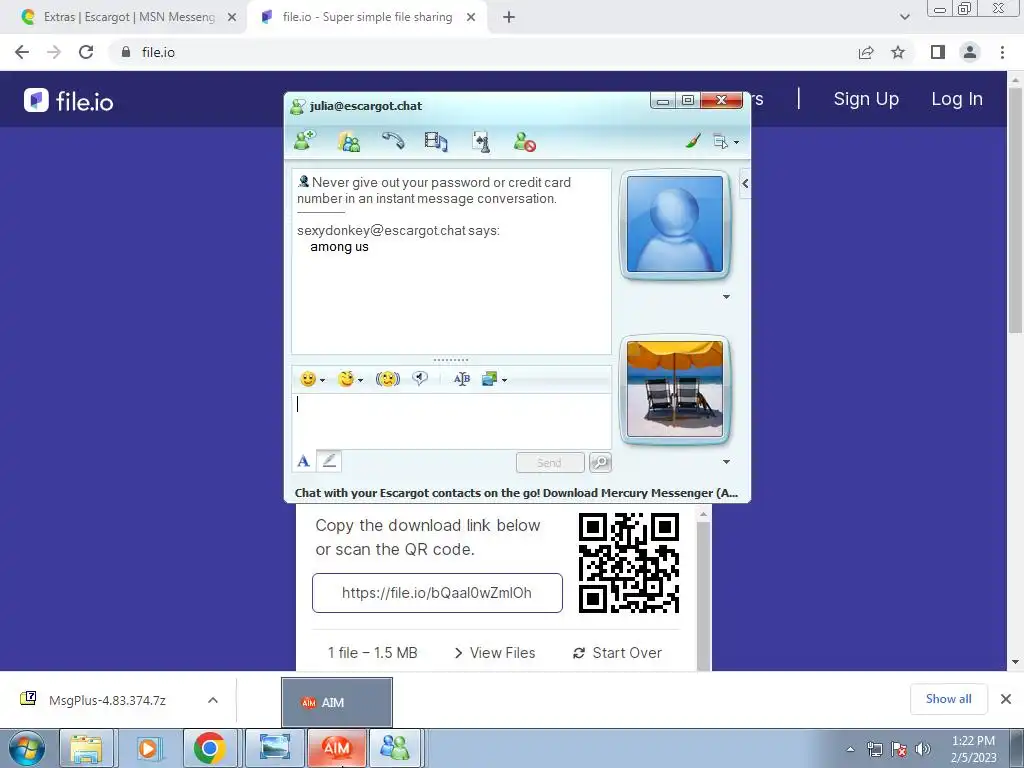This screenshot has width=1024, height=768.
Task: Open a new browser tab
Action: (x=509, y=18)
